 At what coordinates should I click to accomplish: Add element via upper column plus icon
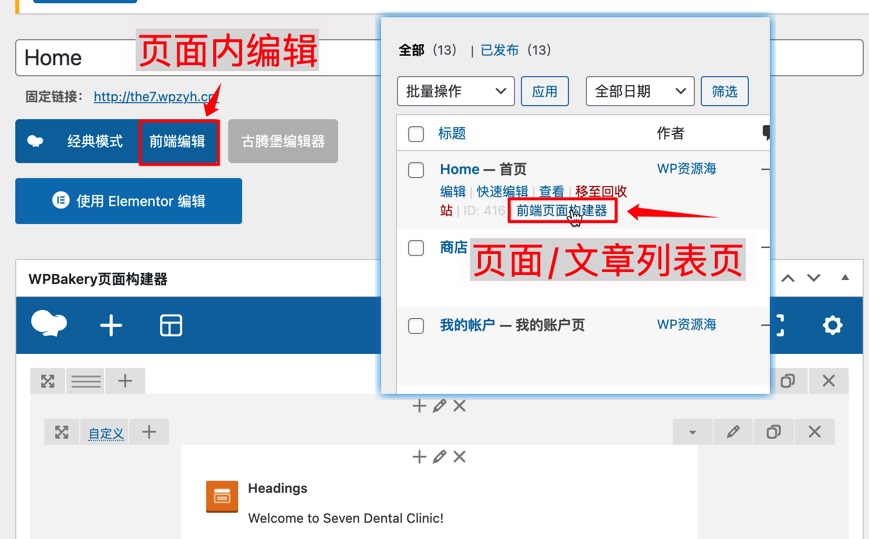point(419,406)
